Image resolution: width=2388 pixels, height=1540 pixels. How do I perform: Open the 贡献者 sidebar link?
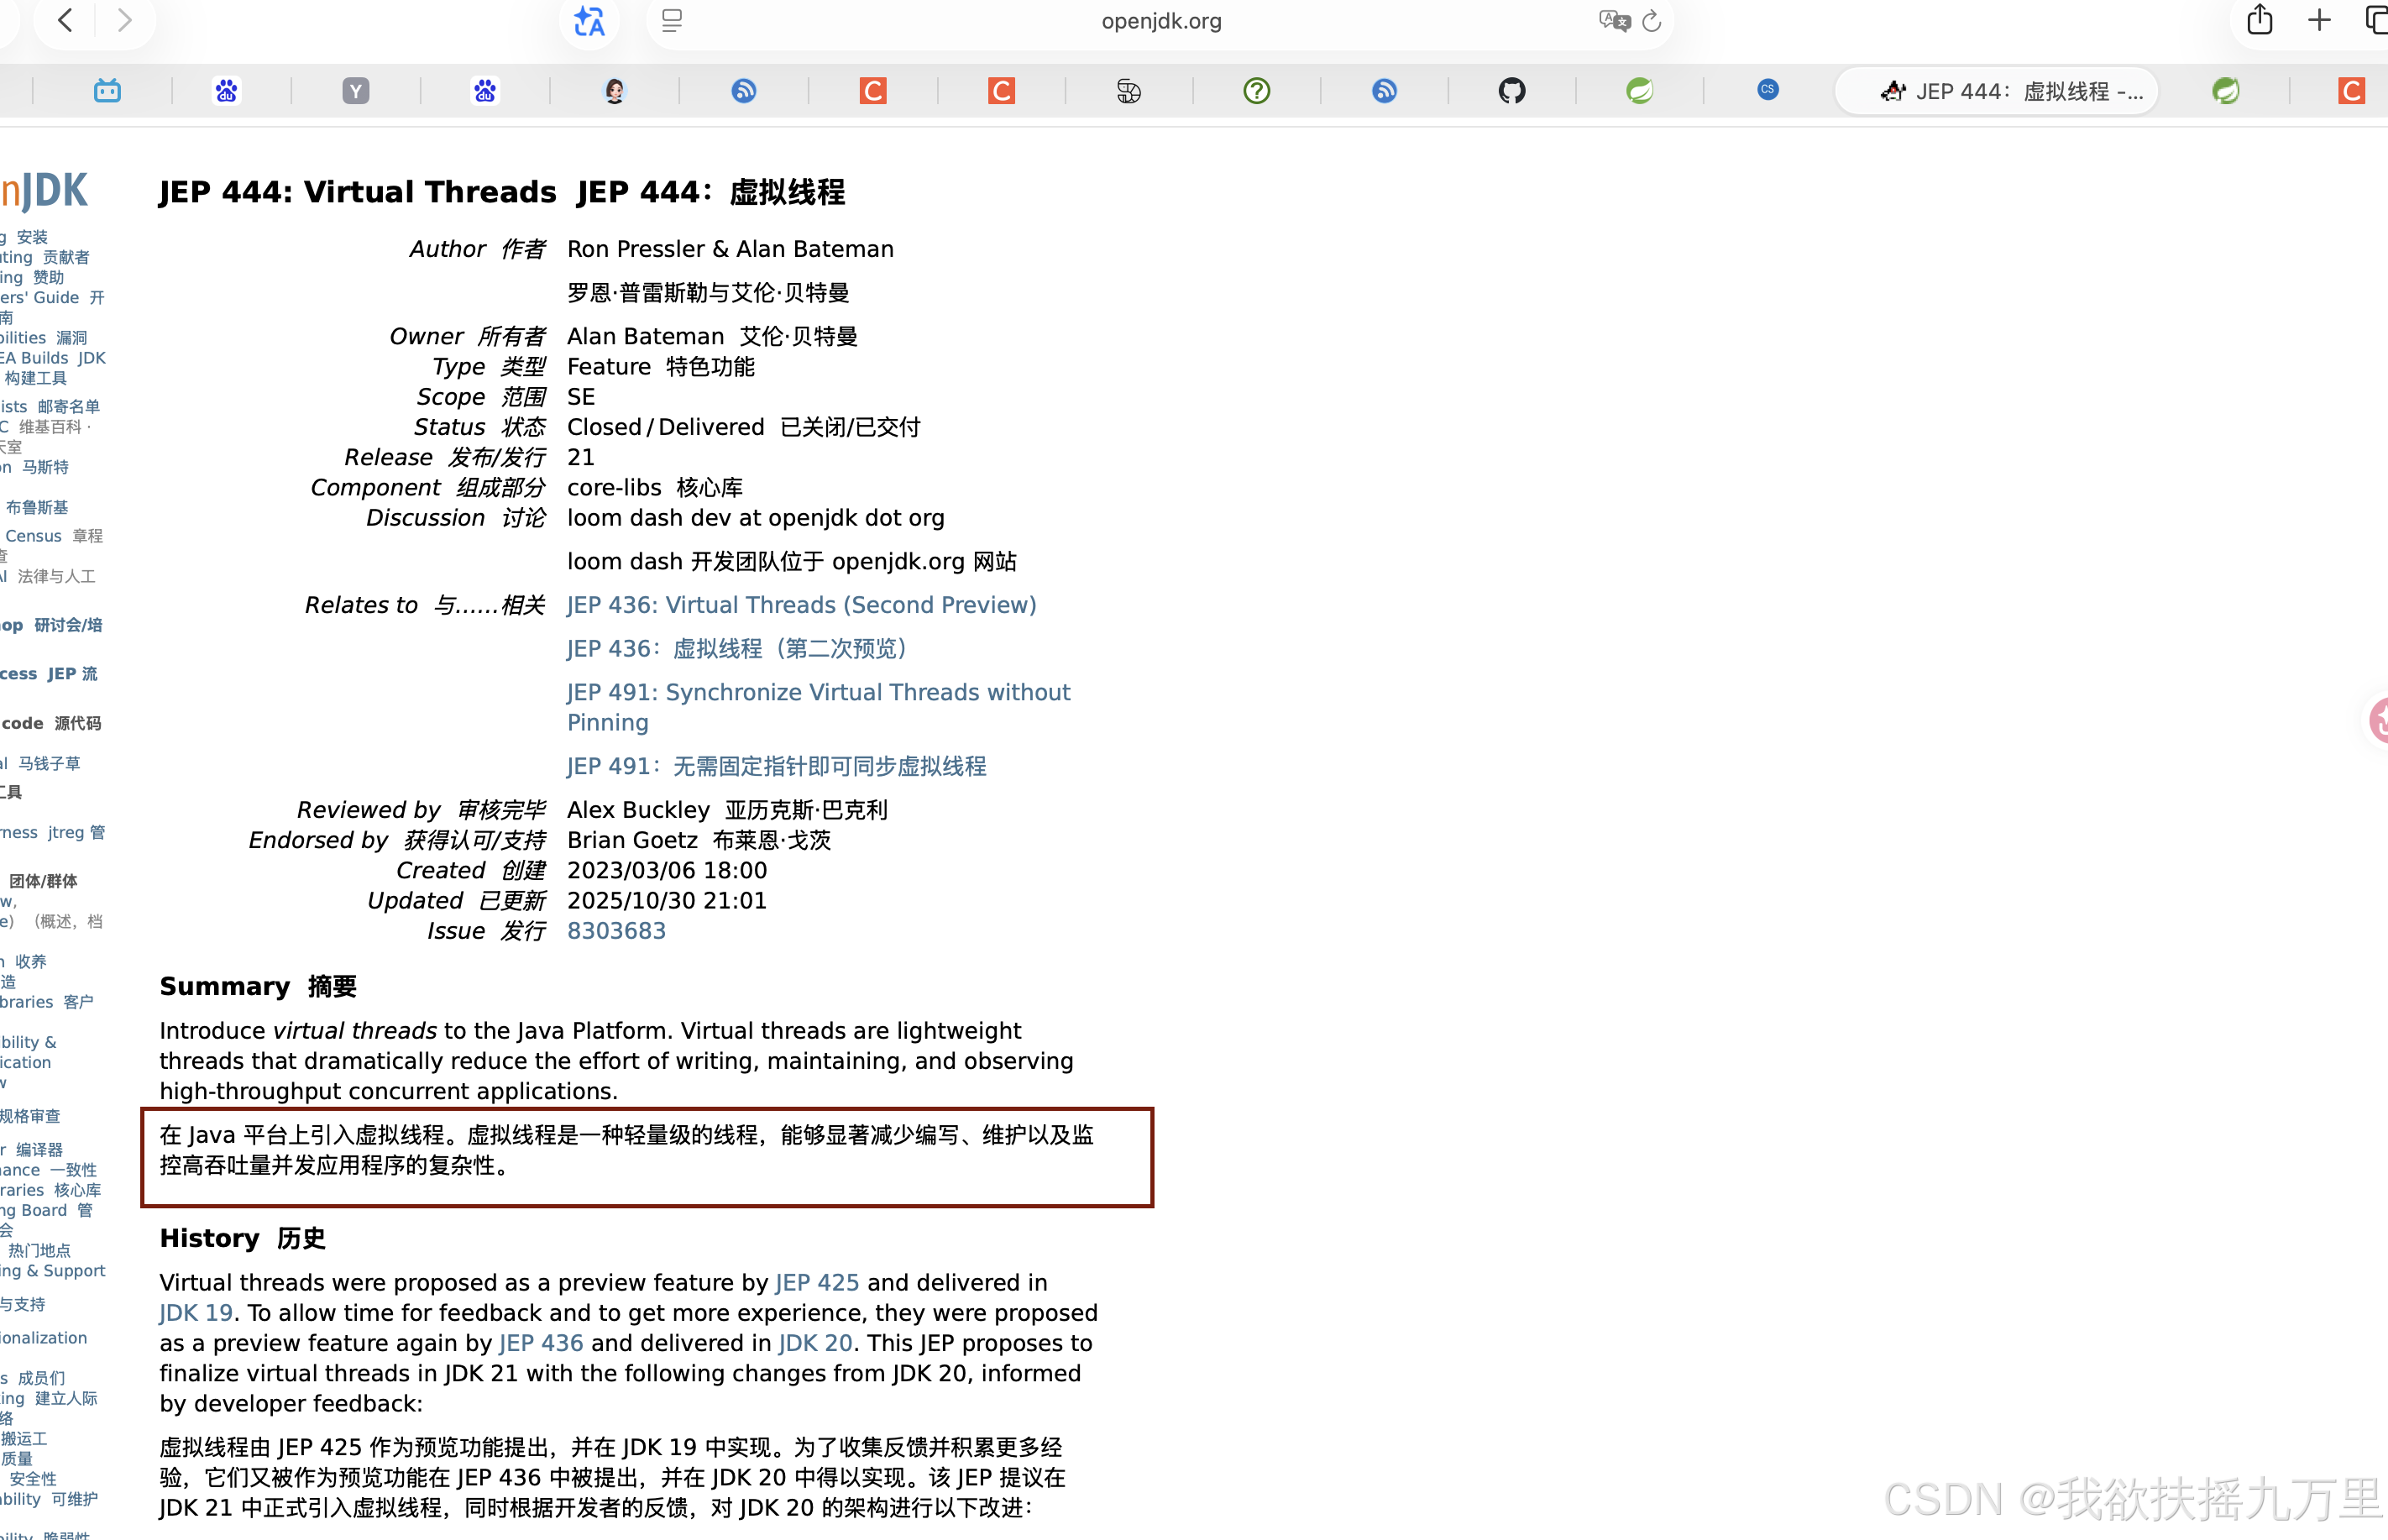[x=66, y=257]
